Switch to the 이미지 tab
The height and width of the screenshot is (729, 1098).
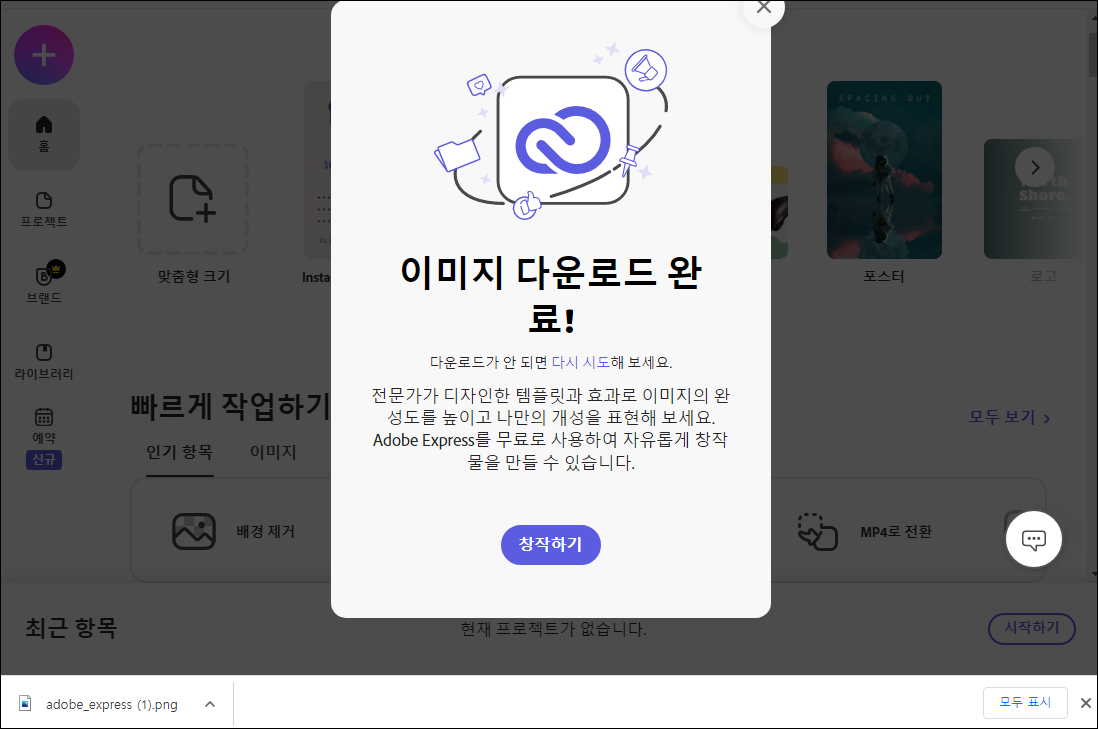273,452
